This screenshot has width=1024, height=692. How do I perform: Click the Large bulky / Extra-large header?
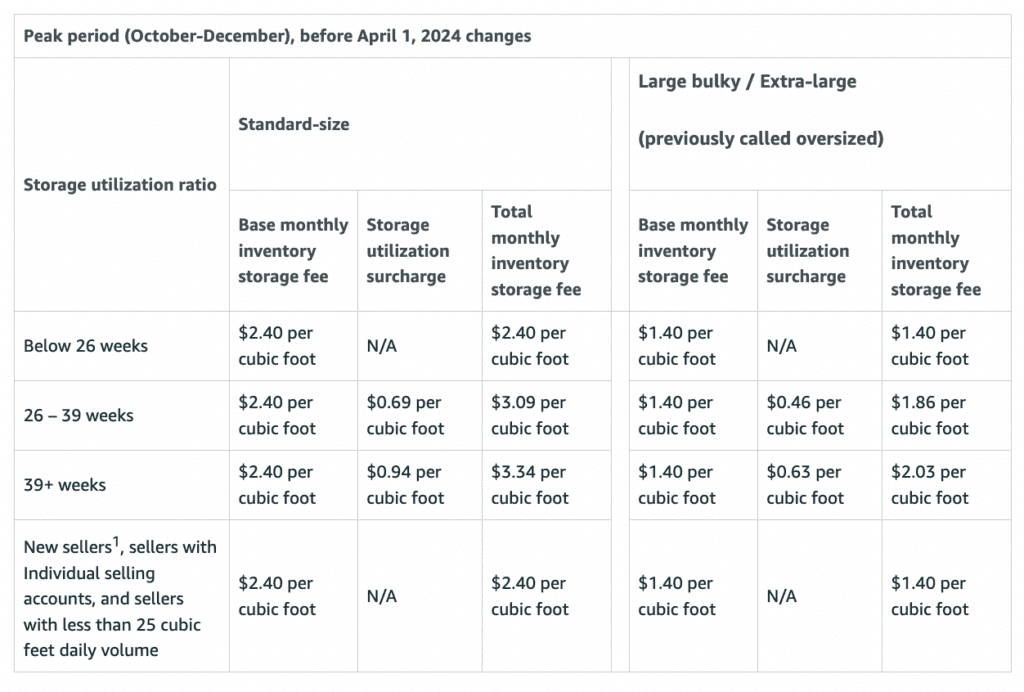coord(747,82)
